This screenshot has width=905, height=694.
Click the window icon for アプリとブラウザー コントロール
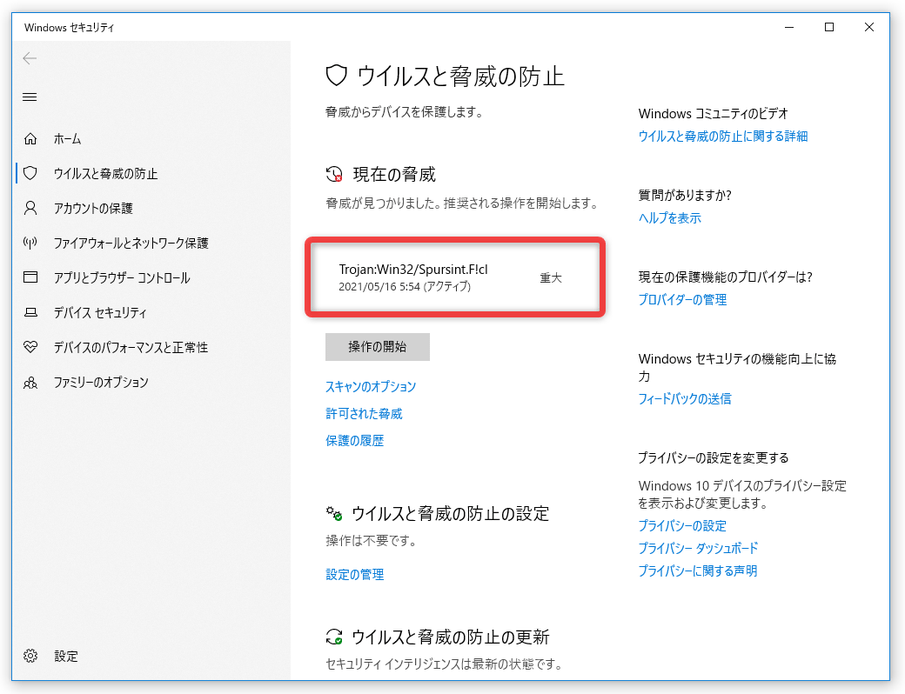[x=30, y=277]
